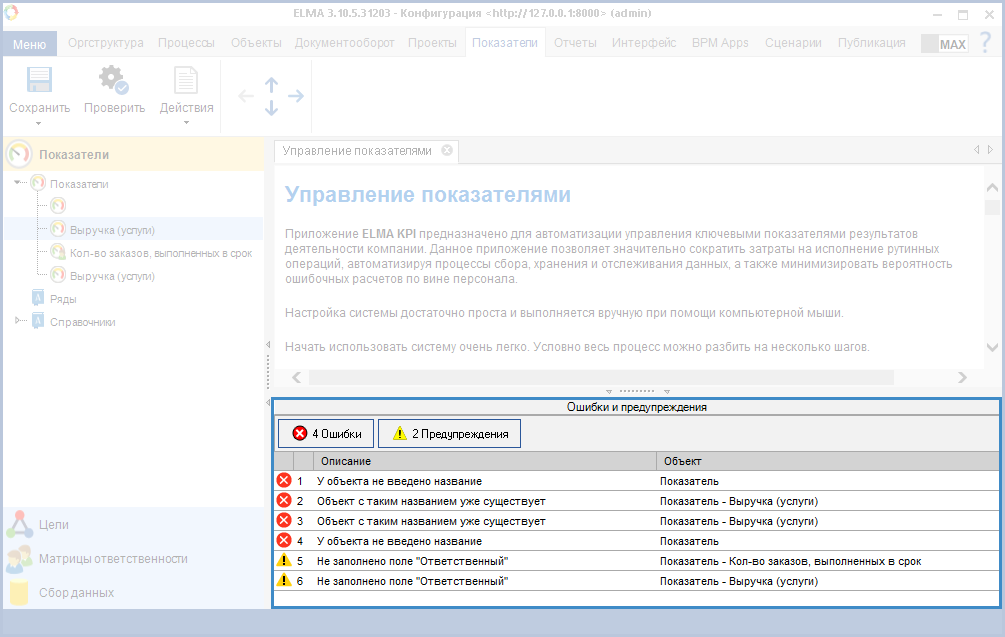1005x637 pixels.
Task: Toggle the 4 Ошибки errors filter
Action: coord(327,433)
